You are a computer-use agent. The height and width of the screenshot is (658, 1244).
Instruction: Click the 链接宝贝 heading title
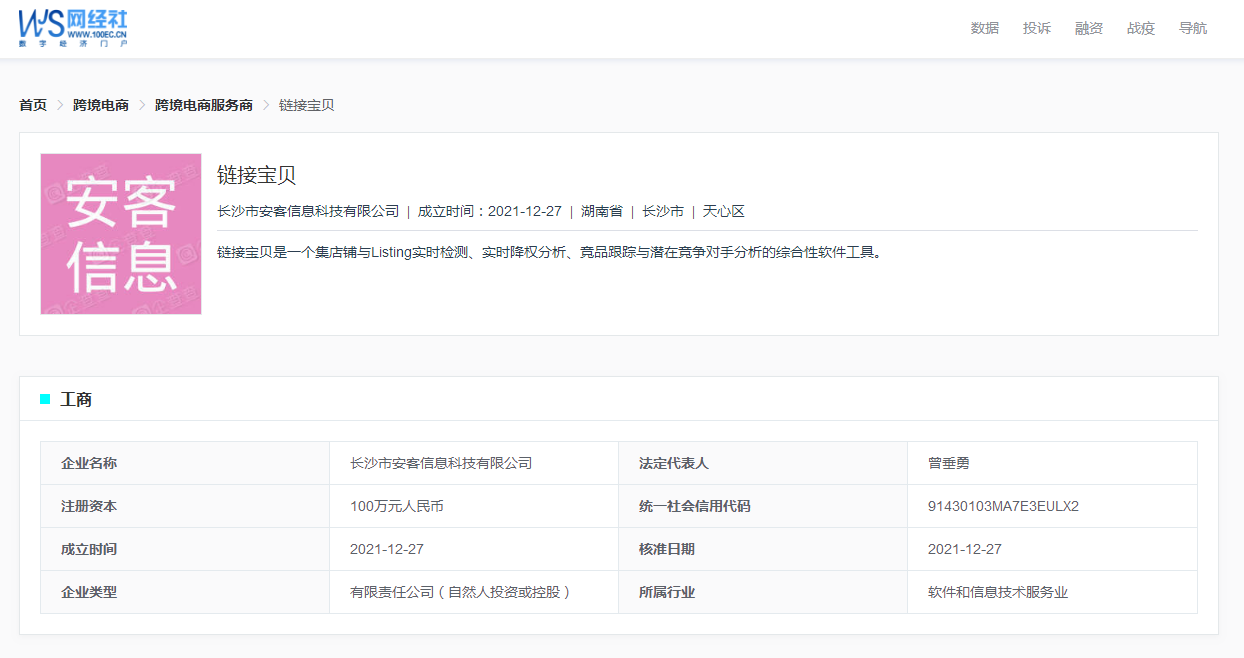tap(257, 175)
